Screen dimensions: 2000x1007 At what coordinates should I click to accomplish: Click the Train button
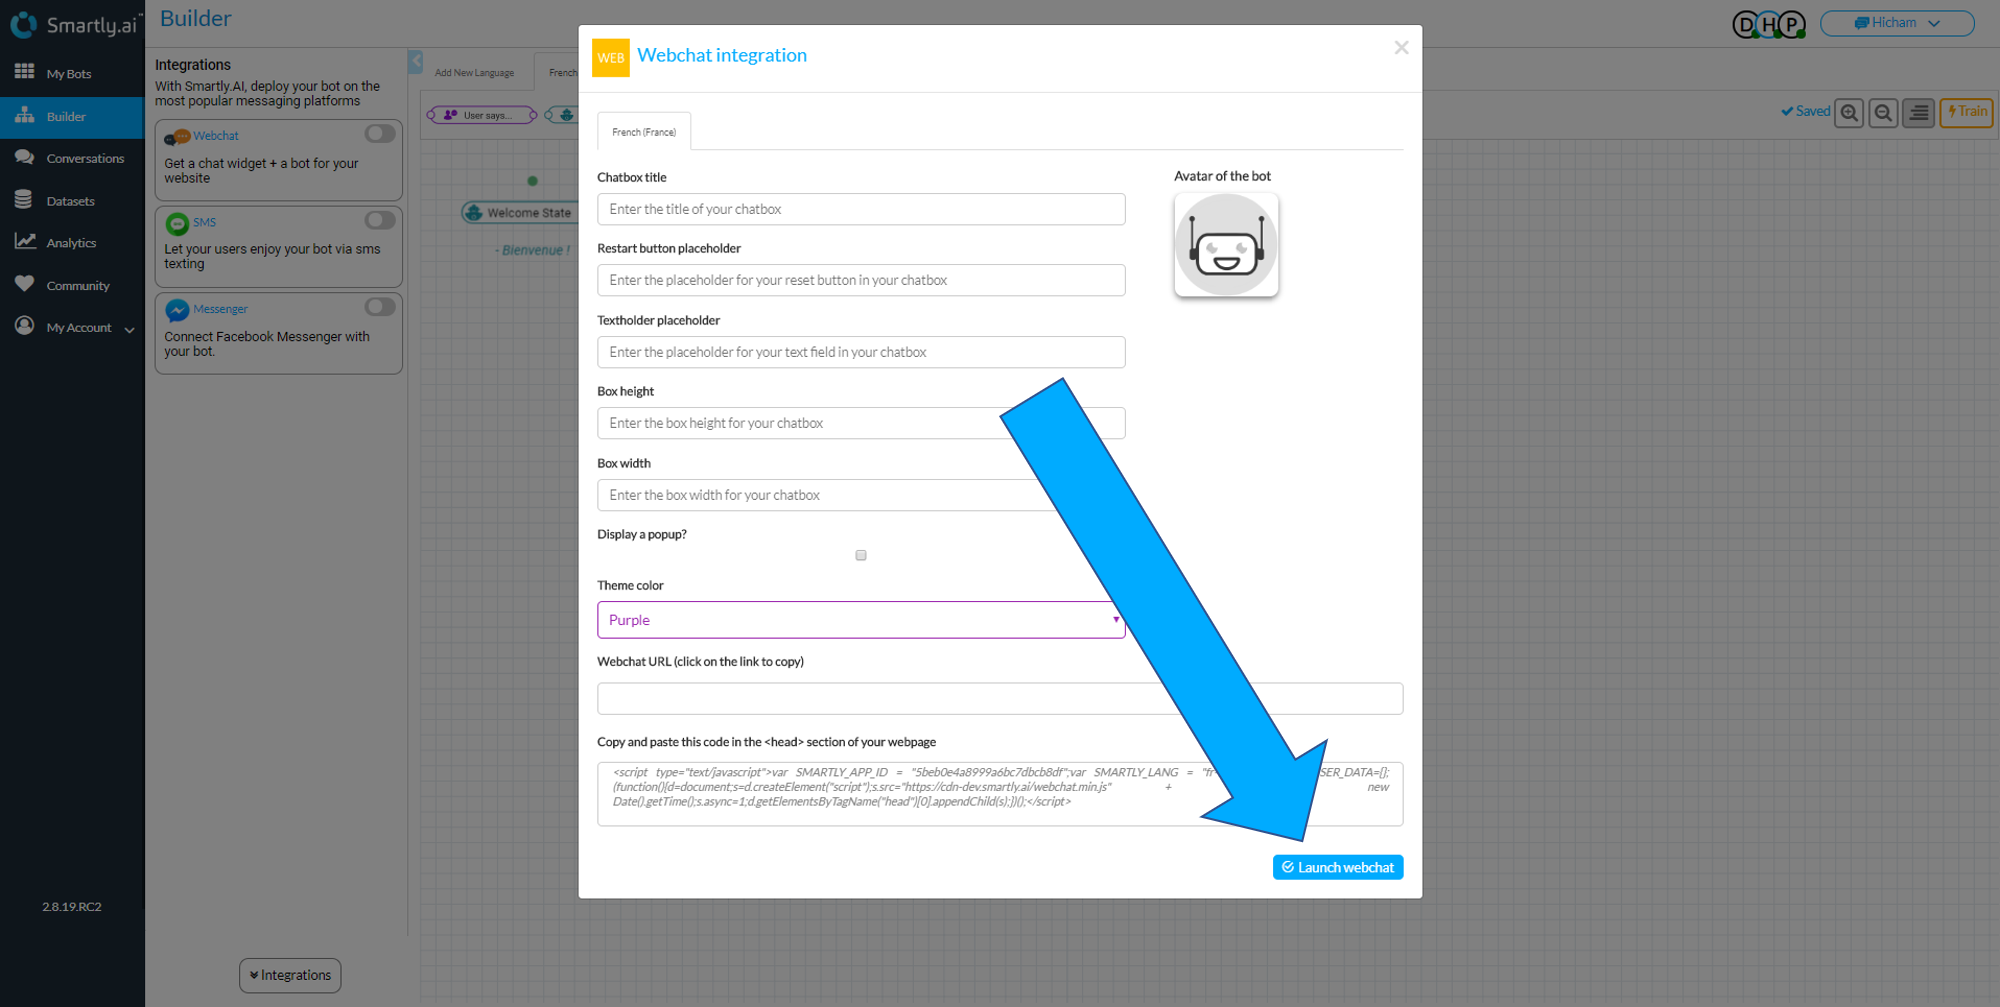[x=1966, y=112]
